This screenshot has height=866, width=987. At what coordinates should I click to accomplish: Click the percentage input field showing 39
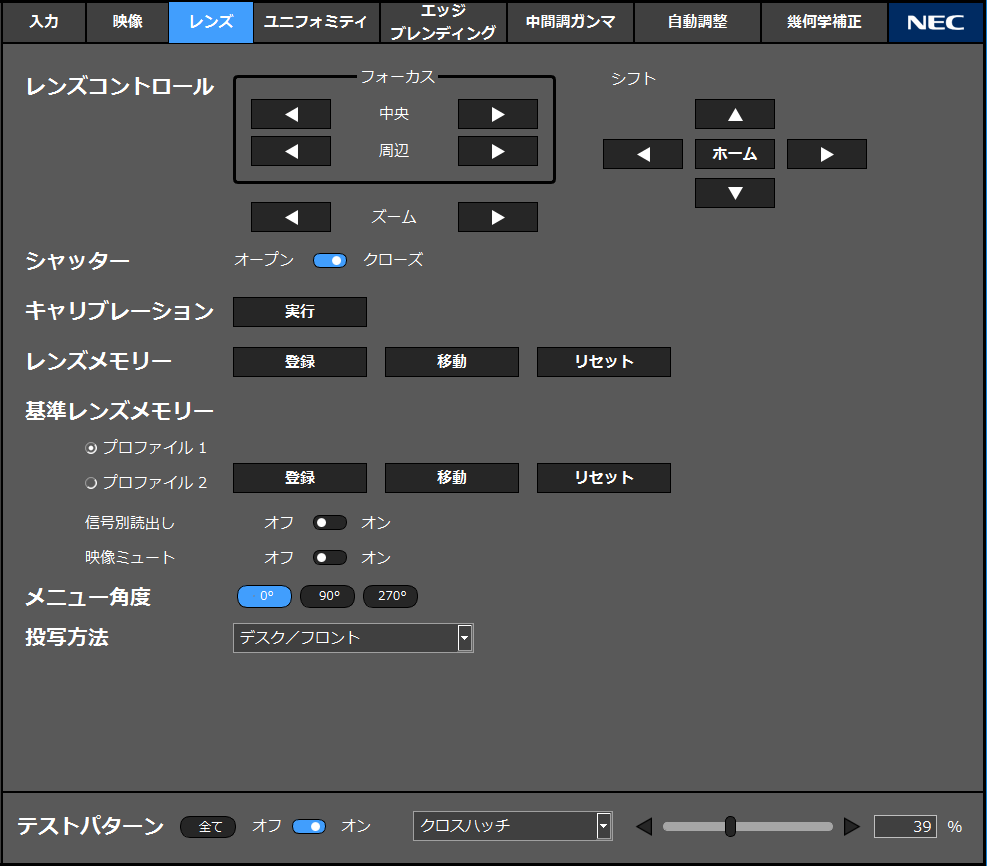pyautogui.click(x=905, y=826)
